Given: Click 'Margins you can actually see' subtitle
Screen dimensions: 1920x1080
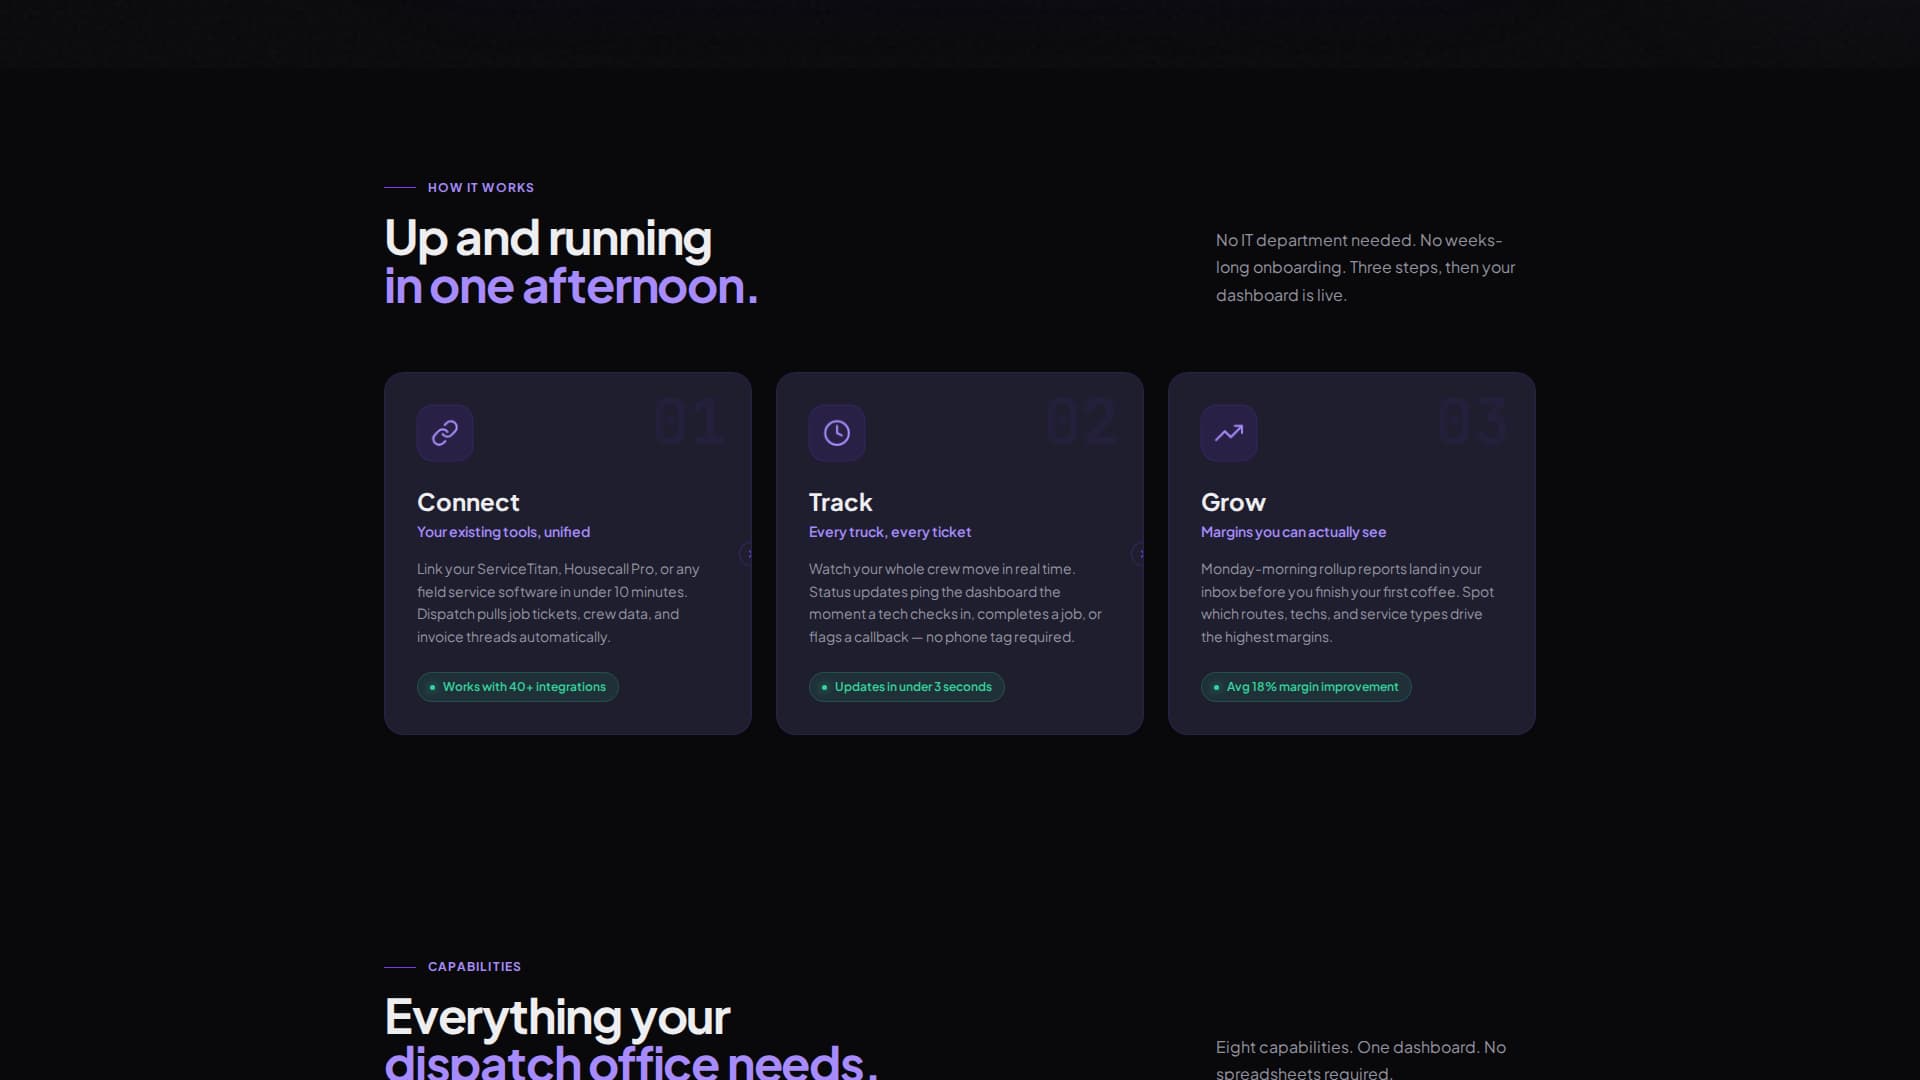Looking at the screenshot, I should point(1293,532).
